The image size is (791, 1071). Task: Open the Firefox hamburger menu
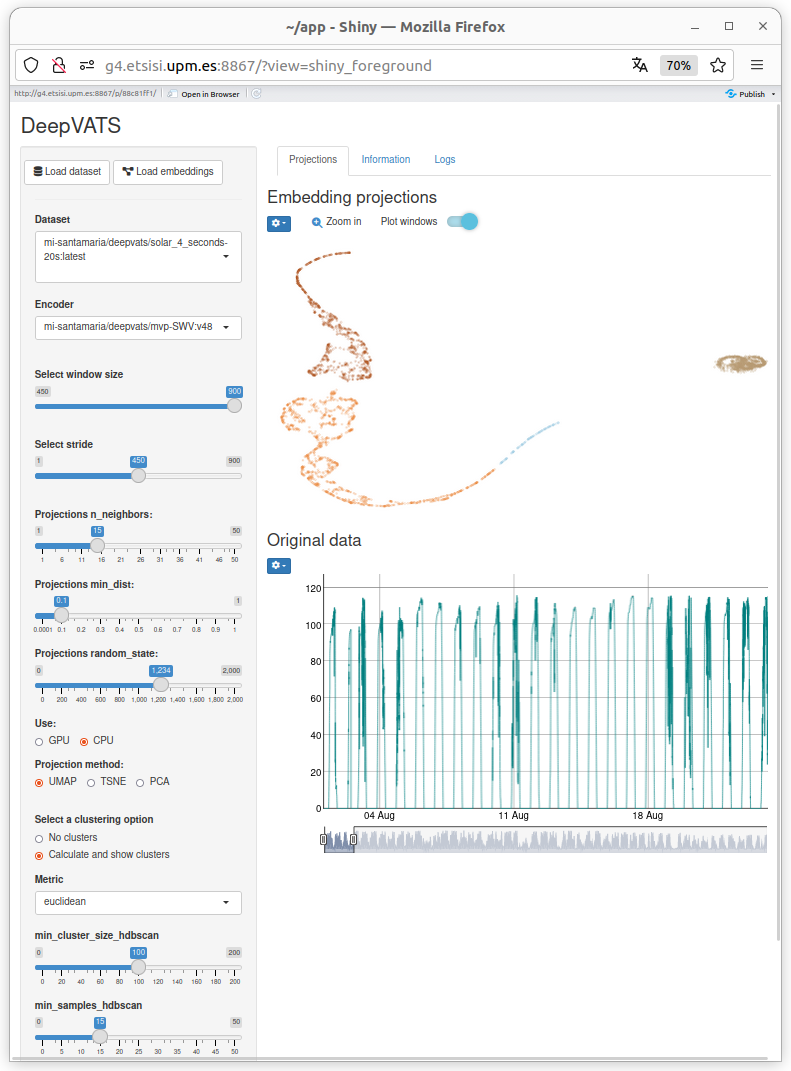point(757,66)
